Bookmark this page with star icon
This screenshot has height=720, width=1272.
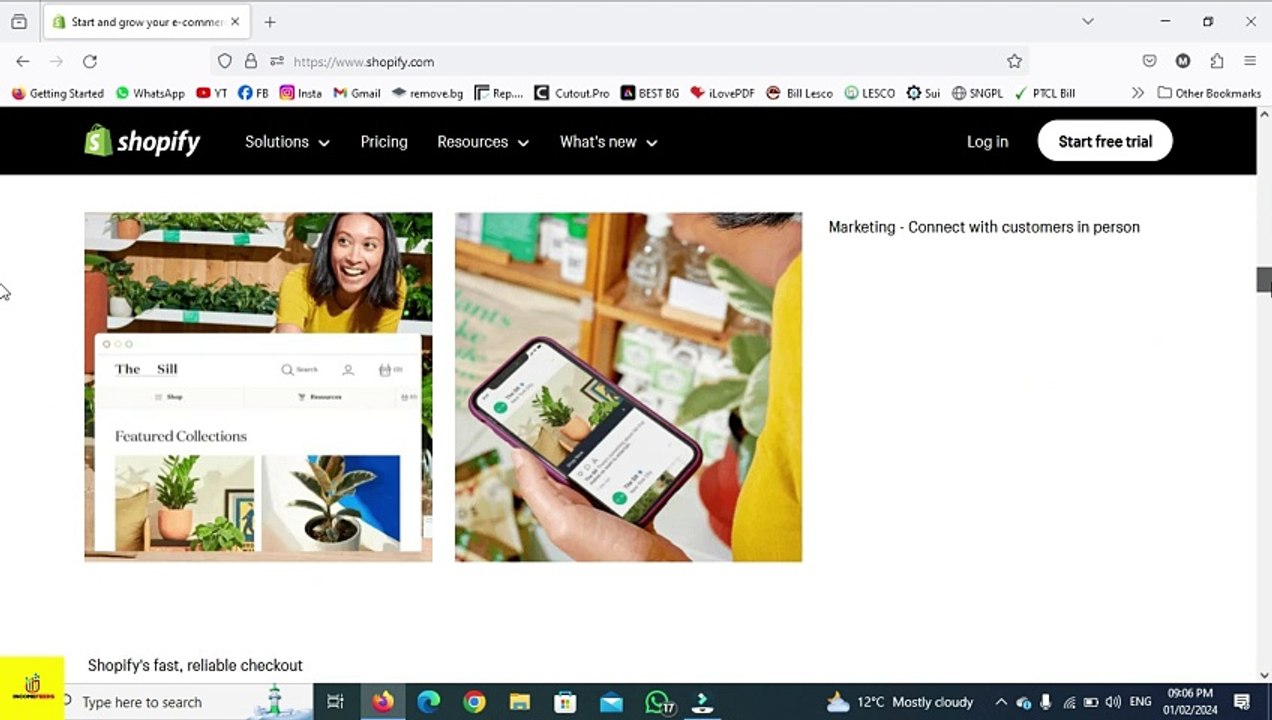pos(1014,61)
